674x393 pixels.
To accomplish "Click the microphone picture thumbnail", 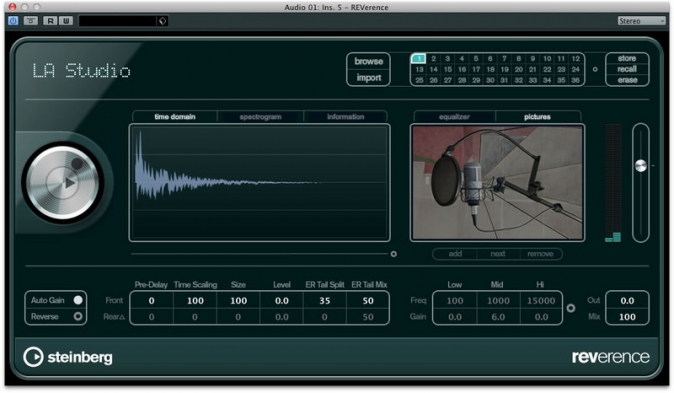I will 498,183.
